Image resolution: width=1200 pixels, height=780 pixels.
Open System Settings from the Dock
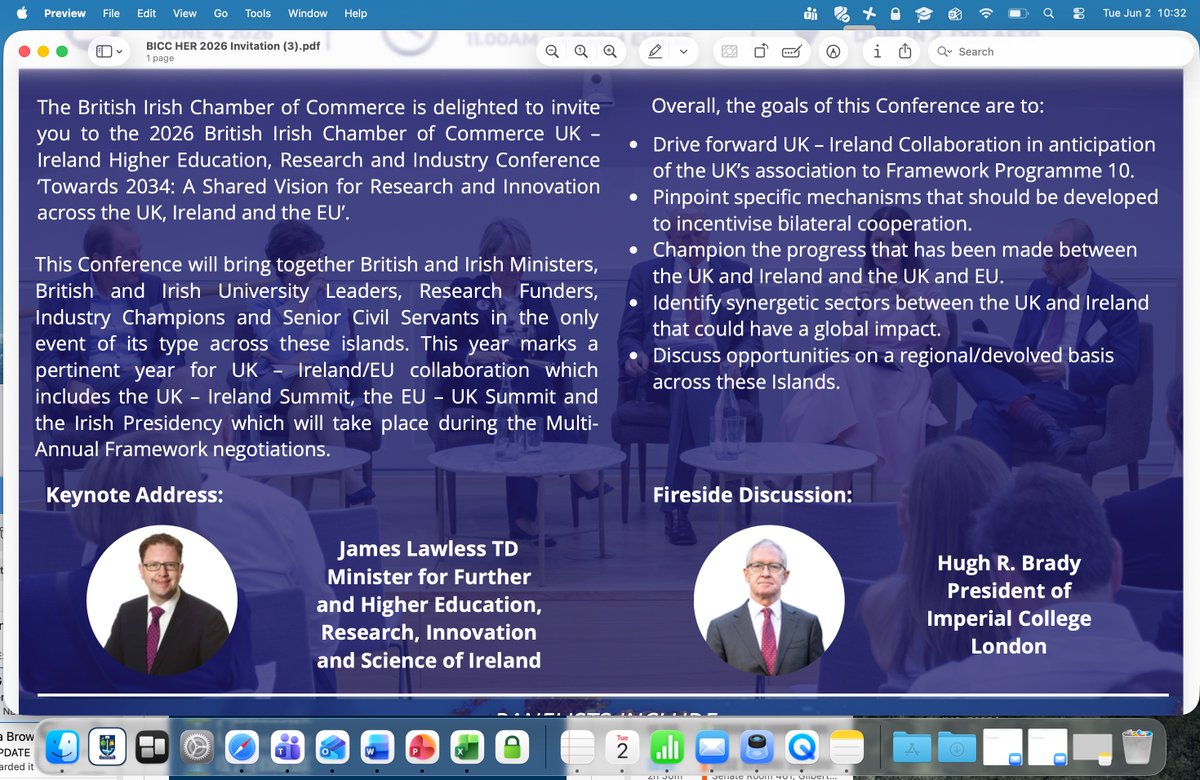(x=197, y=747)
